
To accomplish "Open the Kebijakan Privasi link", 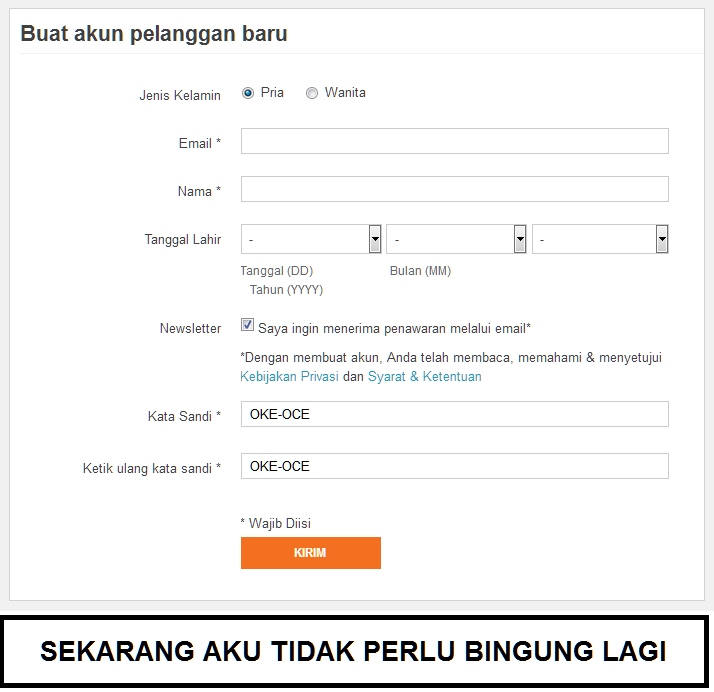I will (x=289, y=377).
